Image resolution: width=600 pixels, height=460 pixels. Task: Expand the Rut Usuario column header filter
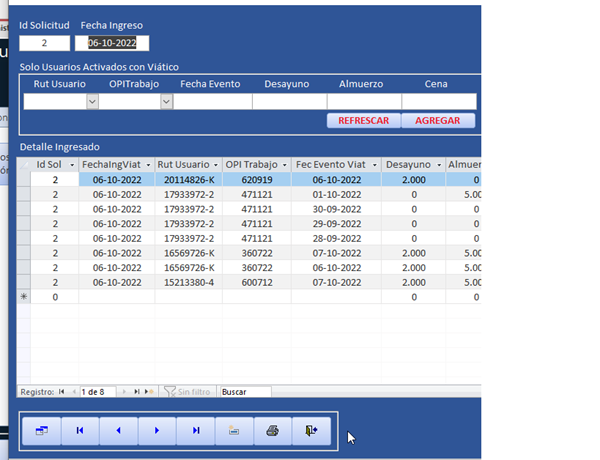point(214,164)
